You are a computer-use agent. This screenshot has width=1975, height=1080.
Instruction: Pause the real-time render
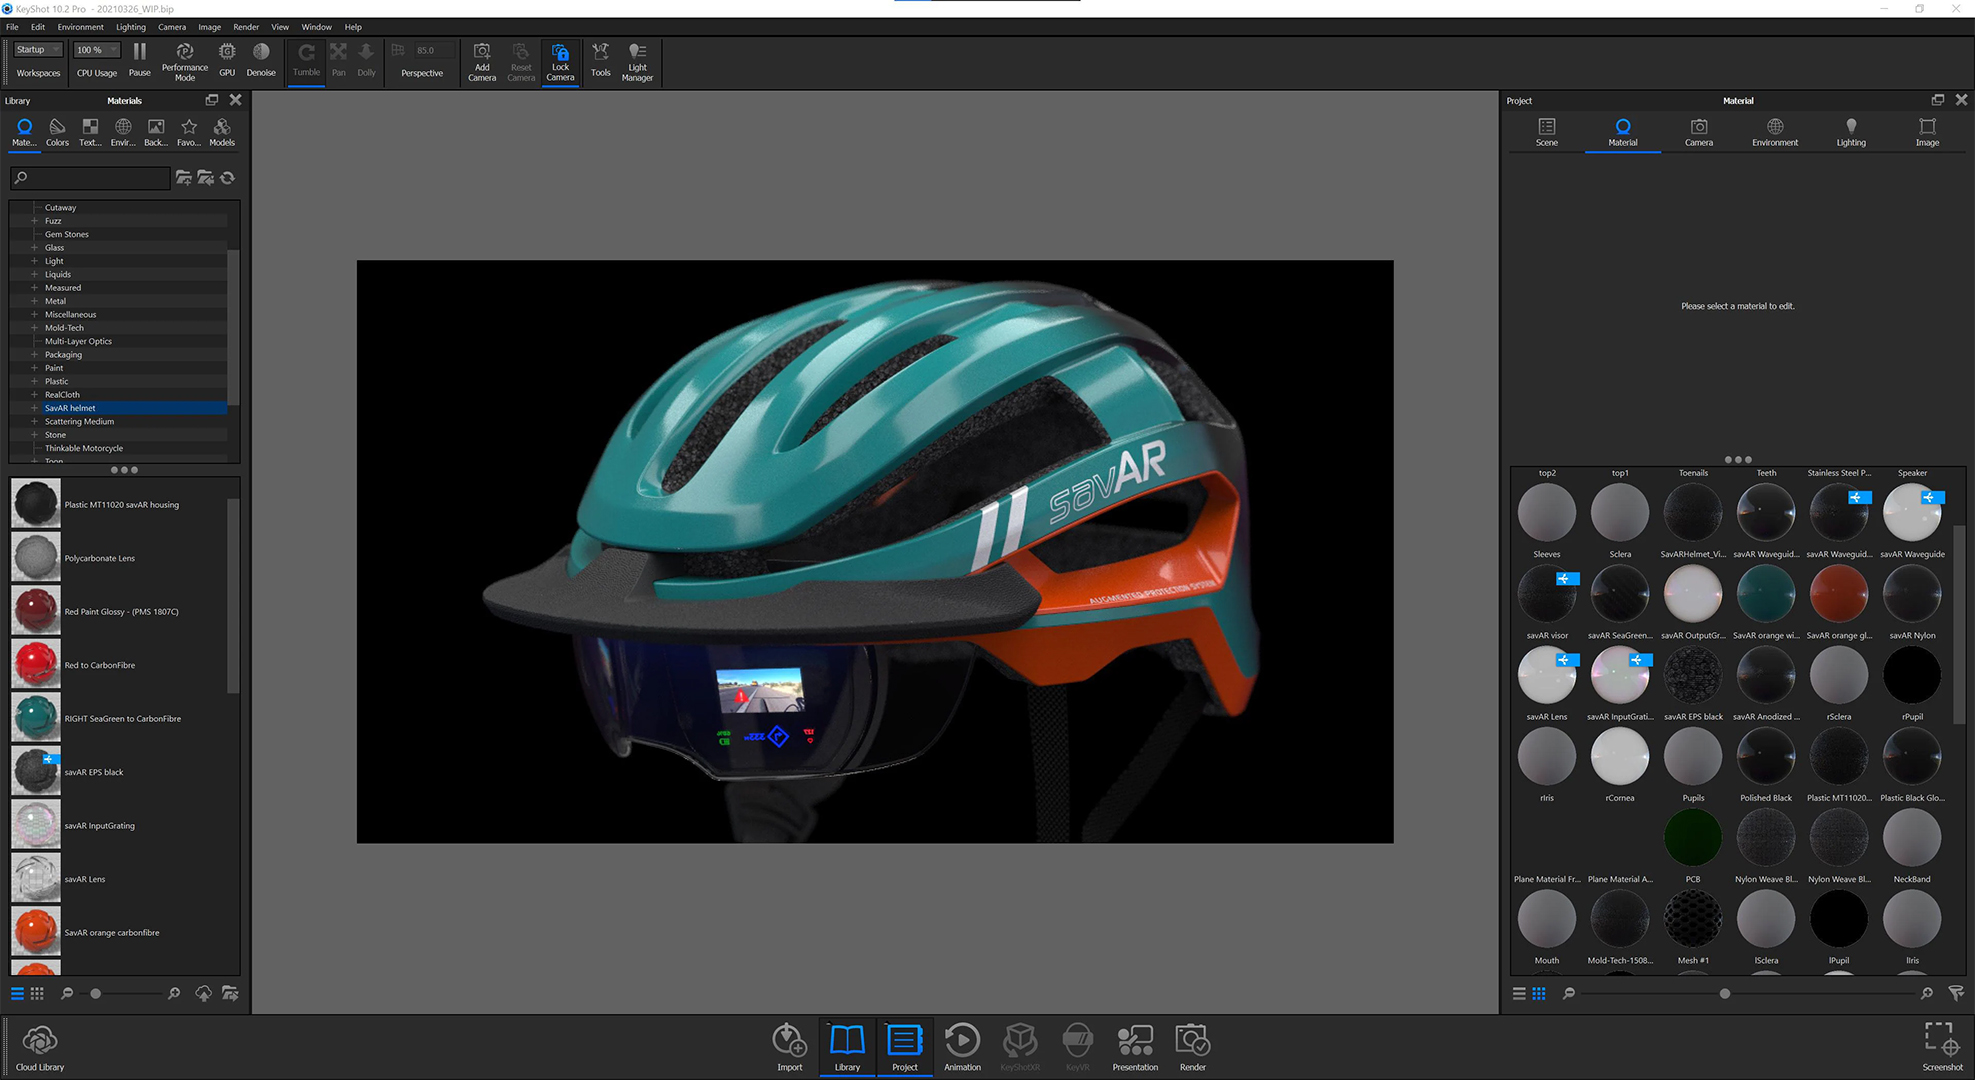coord(140,60)
